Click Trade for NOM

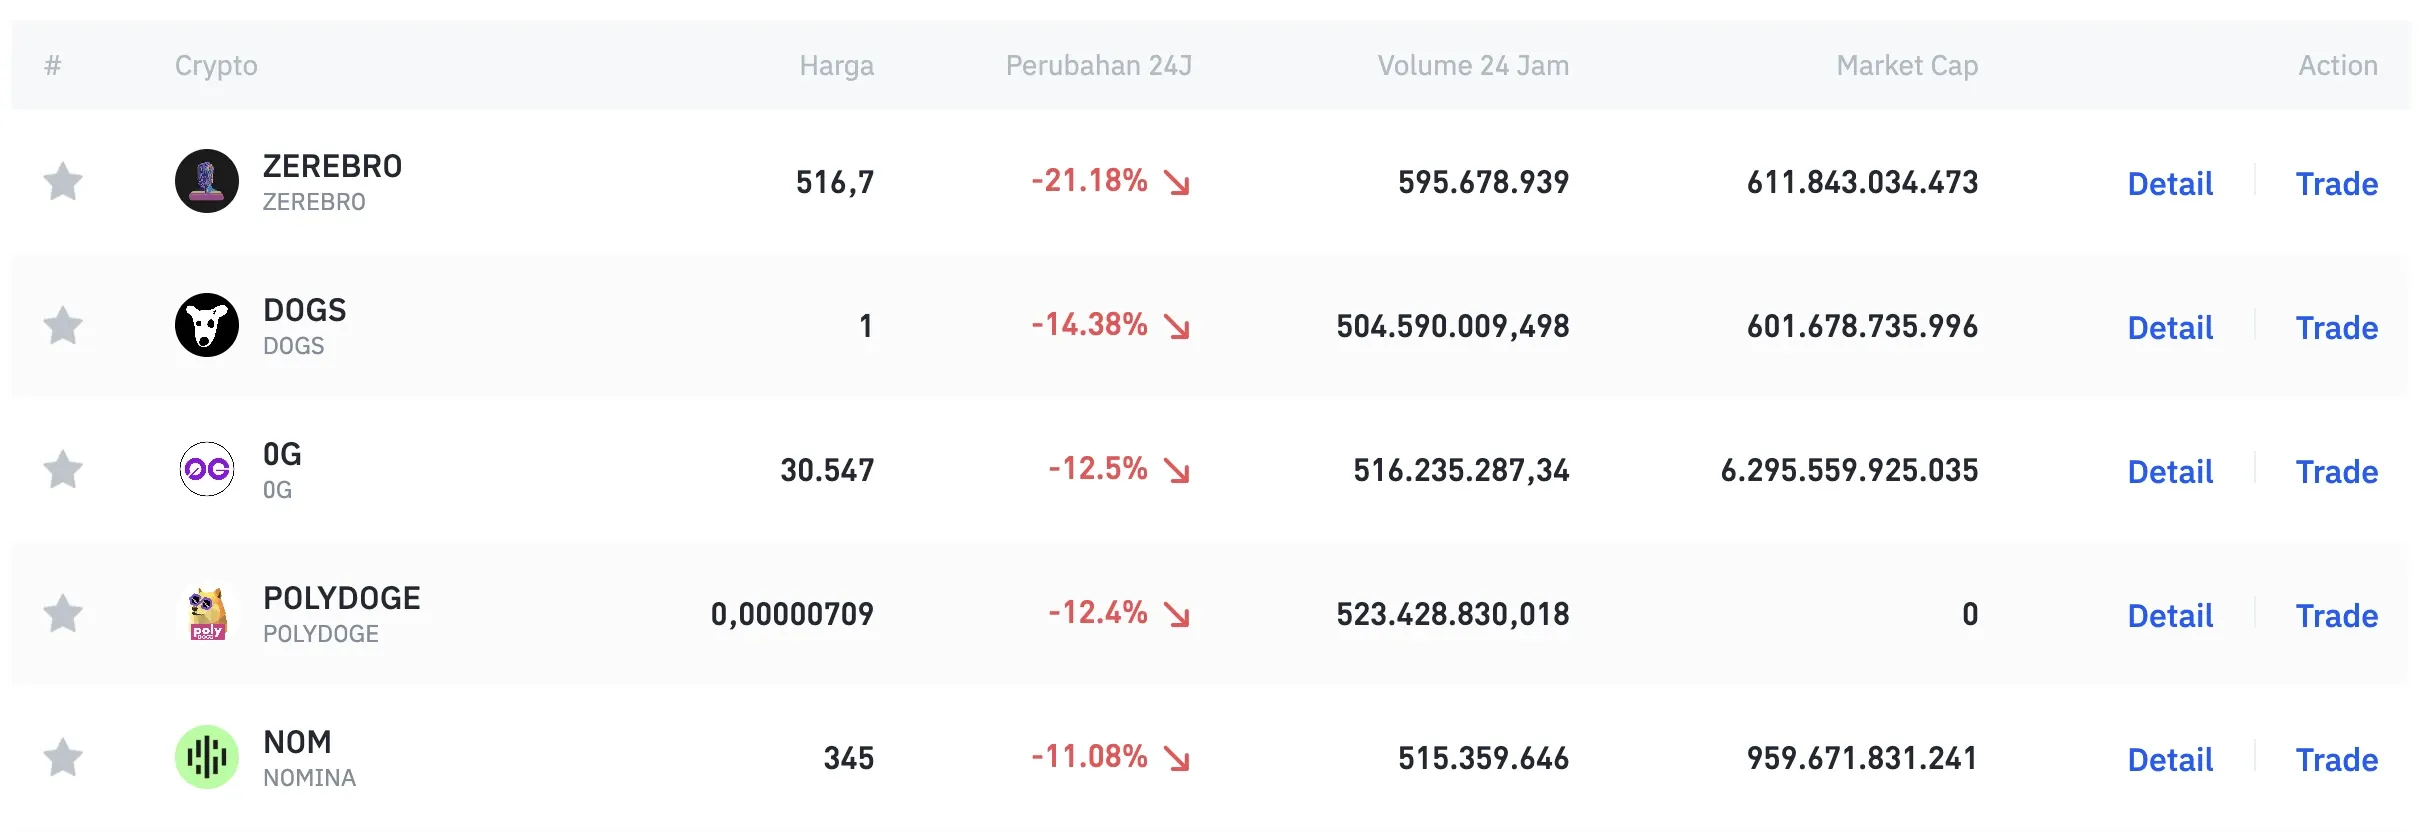point(2338,760)
